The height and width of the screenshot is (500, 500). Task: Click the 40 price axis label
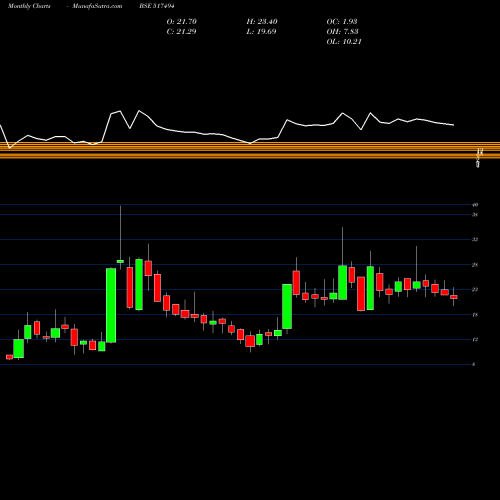click(x=475, y=205)
